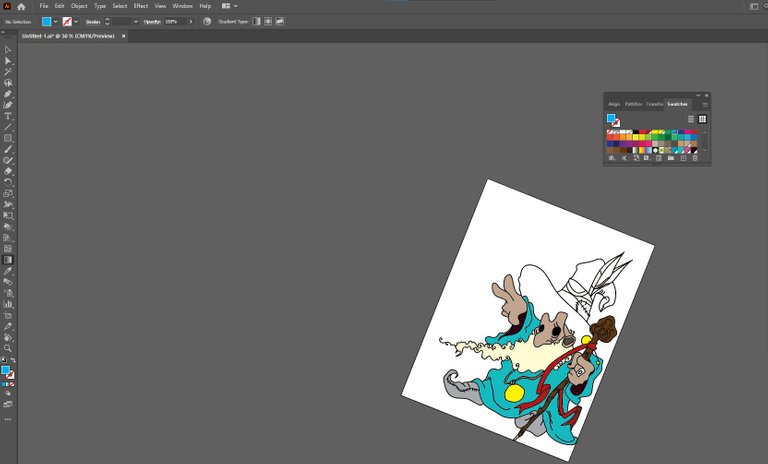Select the Shaper tool
Image resolution: width=768 pixels, height=464 pixels.
point(8,160)
